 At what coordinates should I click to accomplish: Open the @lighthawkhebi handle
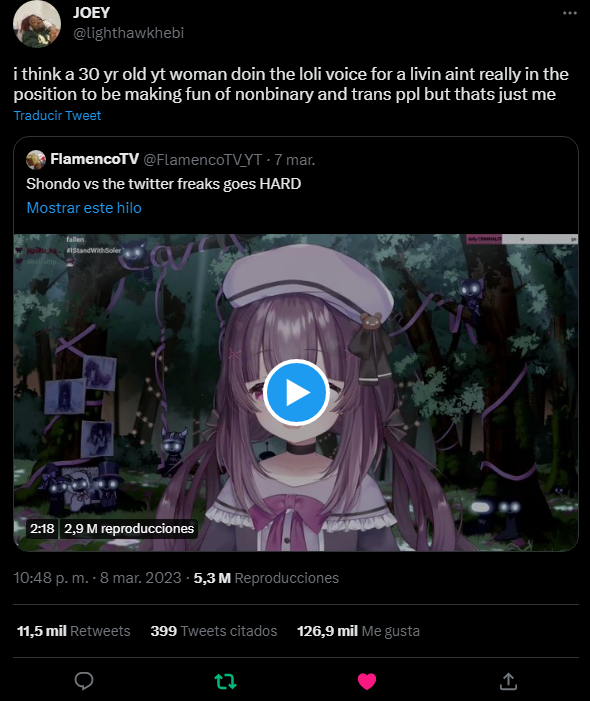tap(129, 33)
